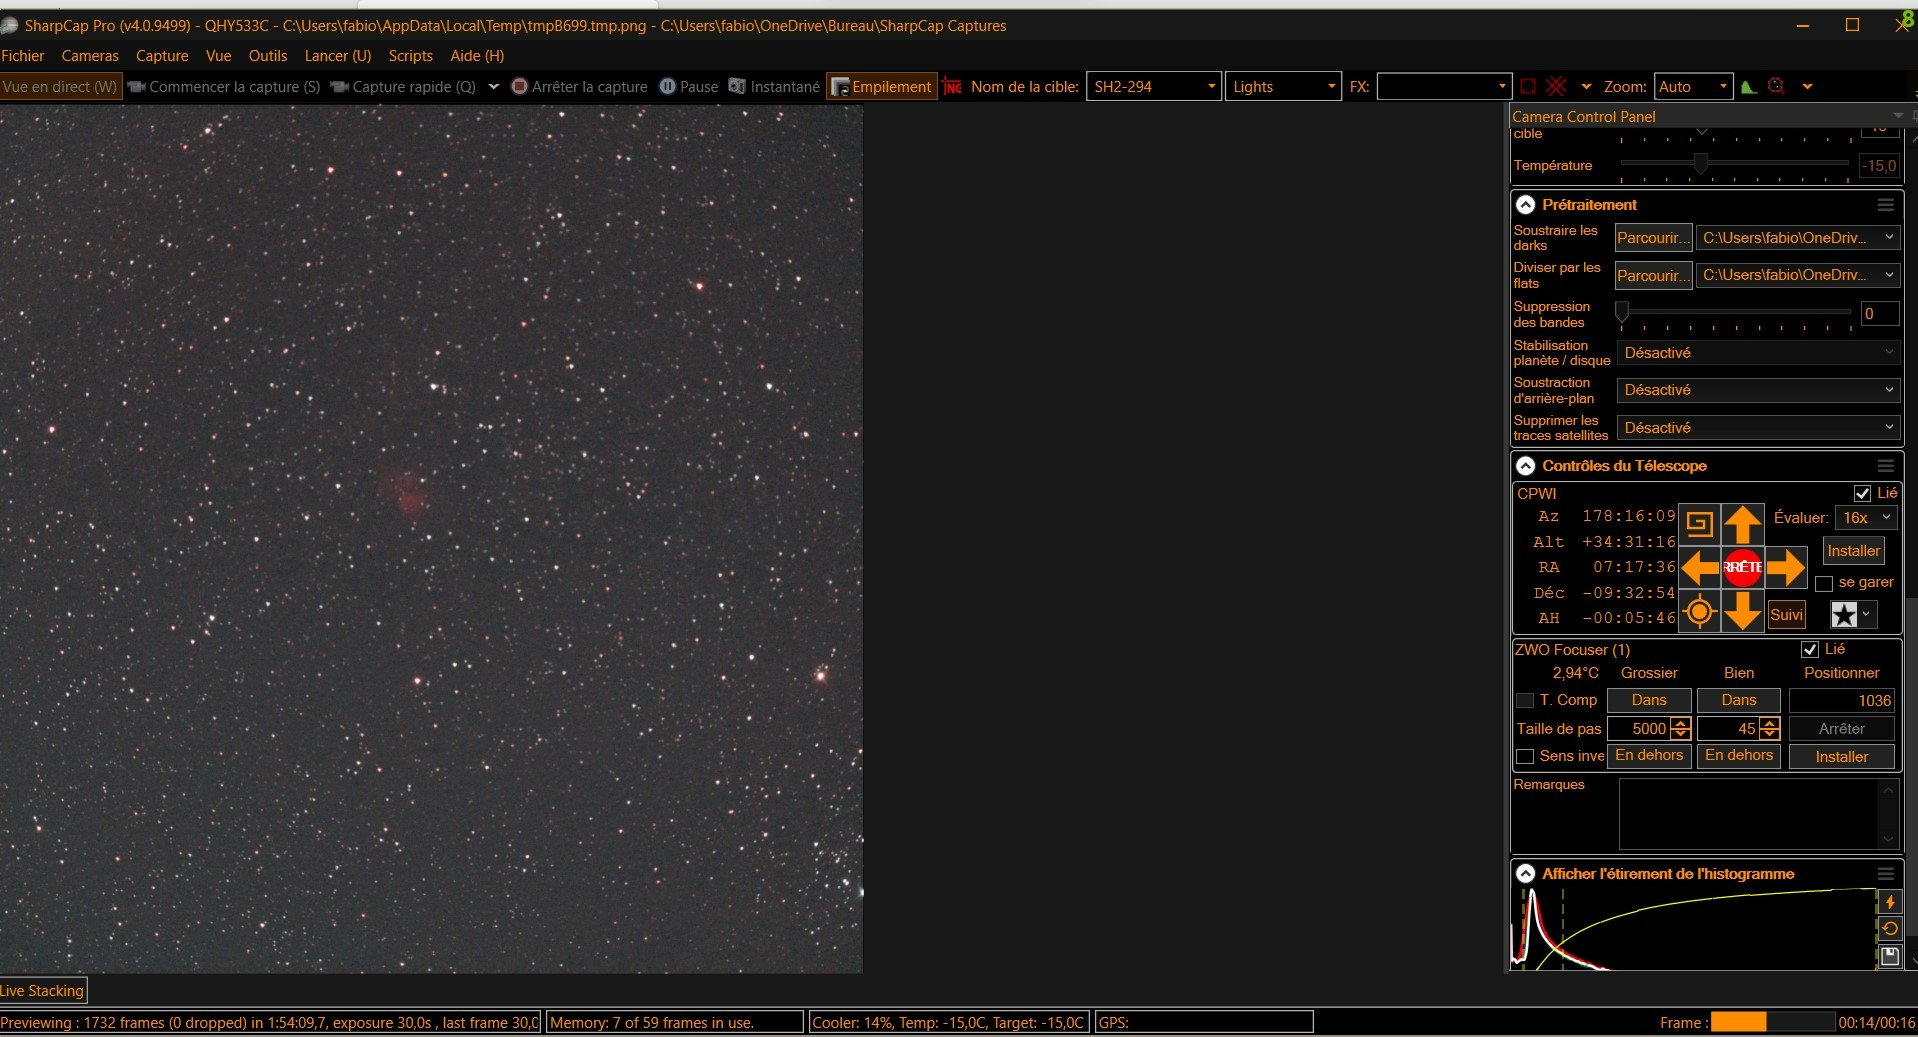Move telescope up with the up arrow

pyautogui.click(x=1742, y=524)
